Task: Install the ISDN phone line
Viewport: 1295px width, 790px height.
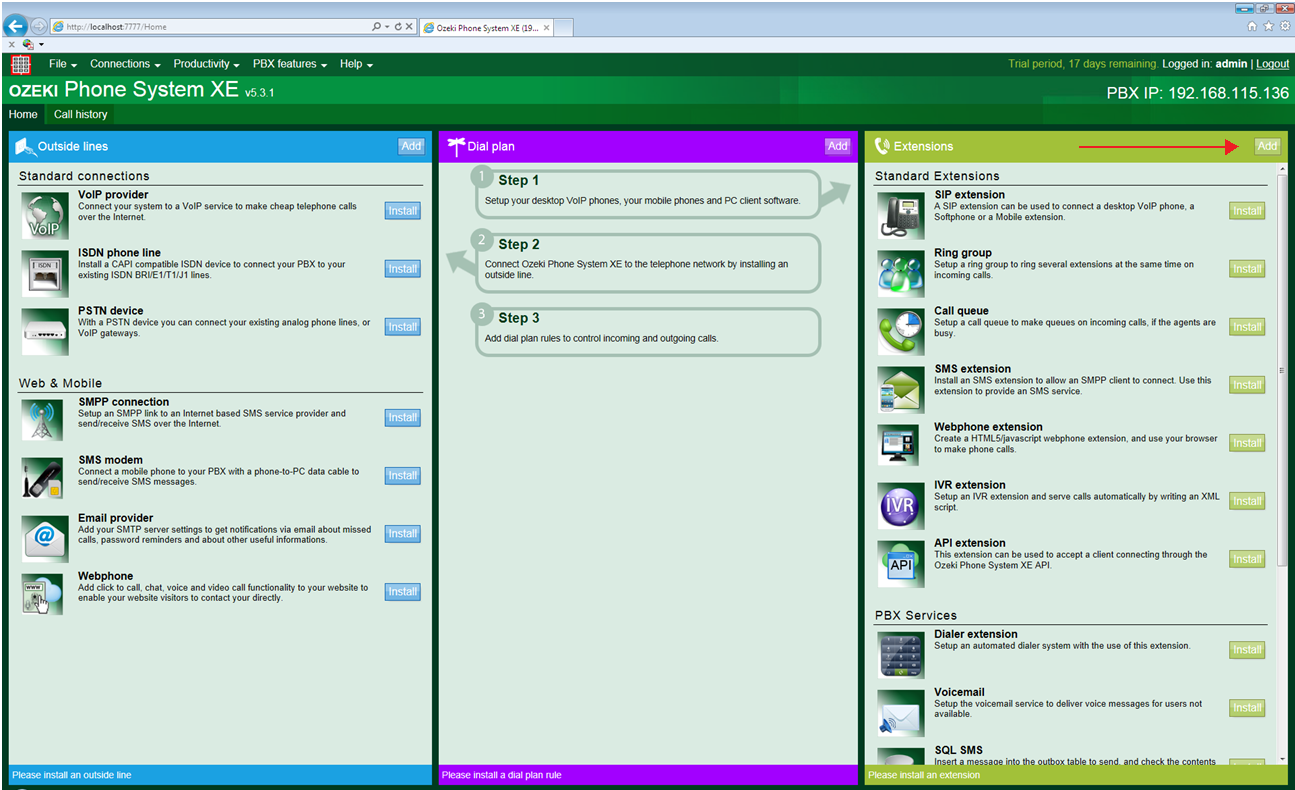Action: [x=403, y=269]
